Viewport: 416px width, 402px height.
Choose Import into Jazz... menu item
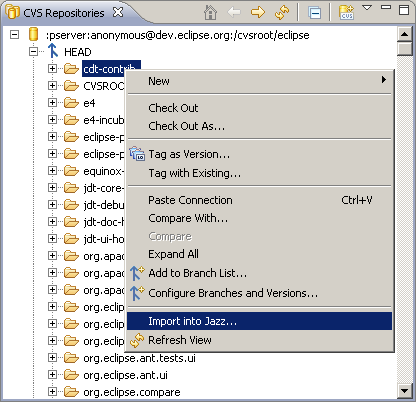pyautogui.click(x=260, y=321)
